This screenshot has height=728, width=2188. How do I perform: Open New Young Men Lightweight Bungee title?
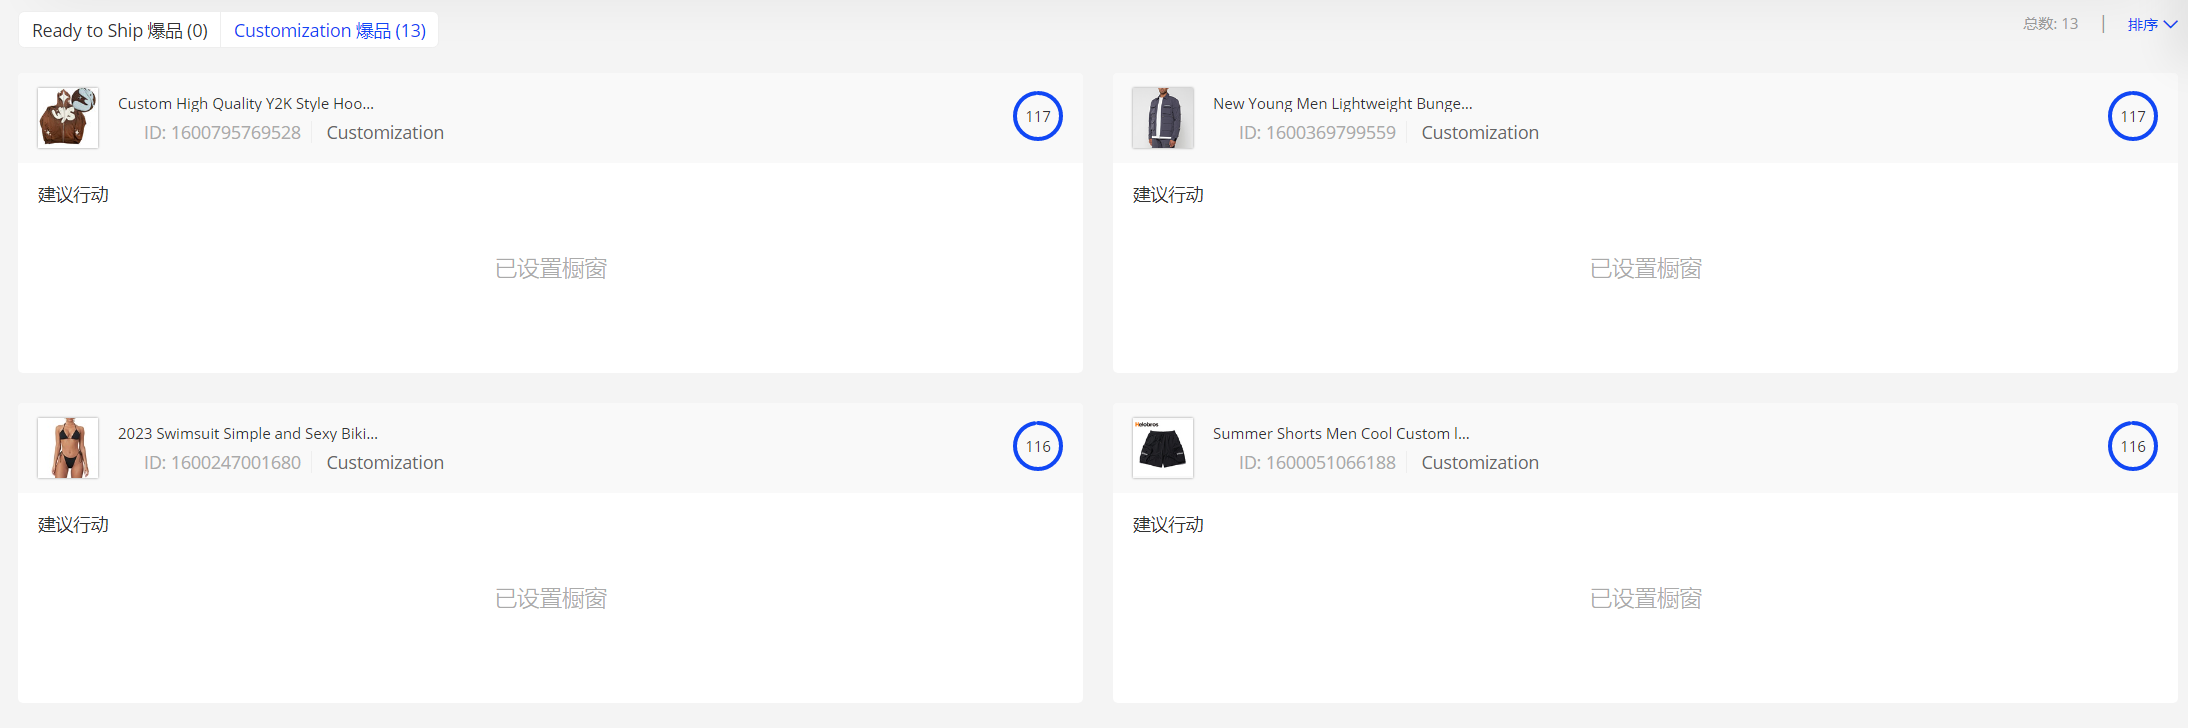[x=1342, y=103]
